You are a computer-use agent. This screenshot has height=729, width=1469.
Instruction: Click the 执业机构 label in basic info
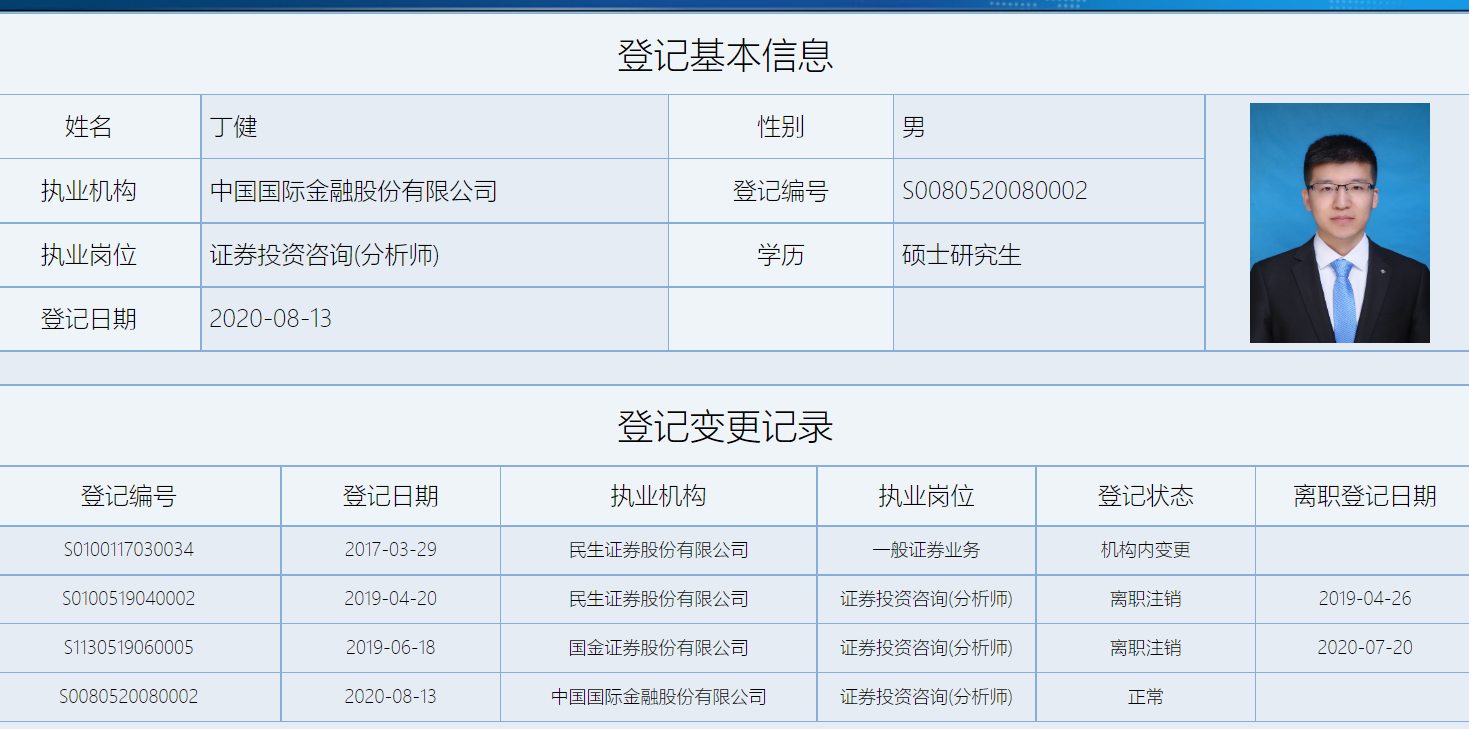click(89, 191)
